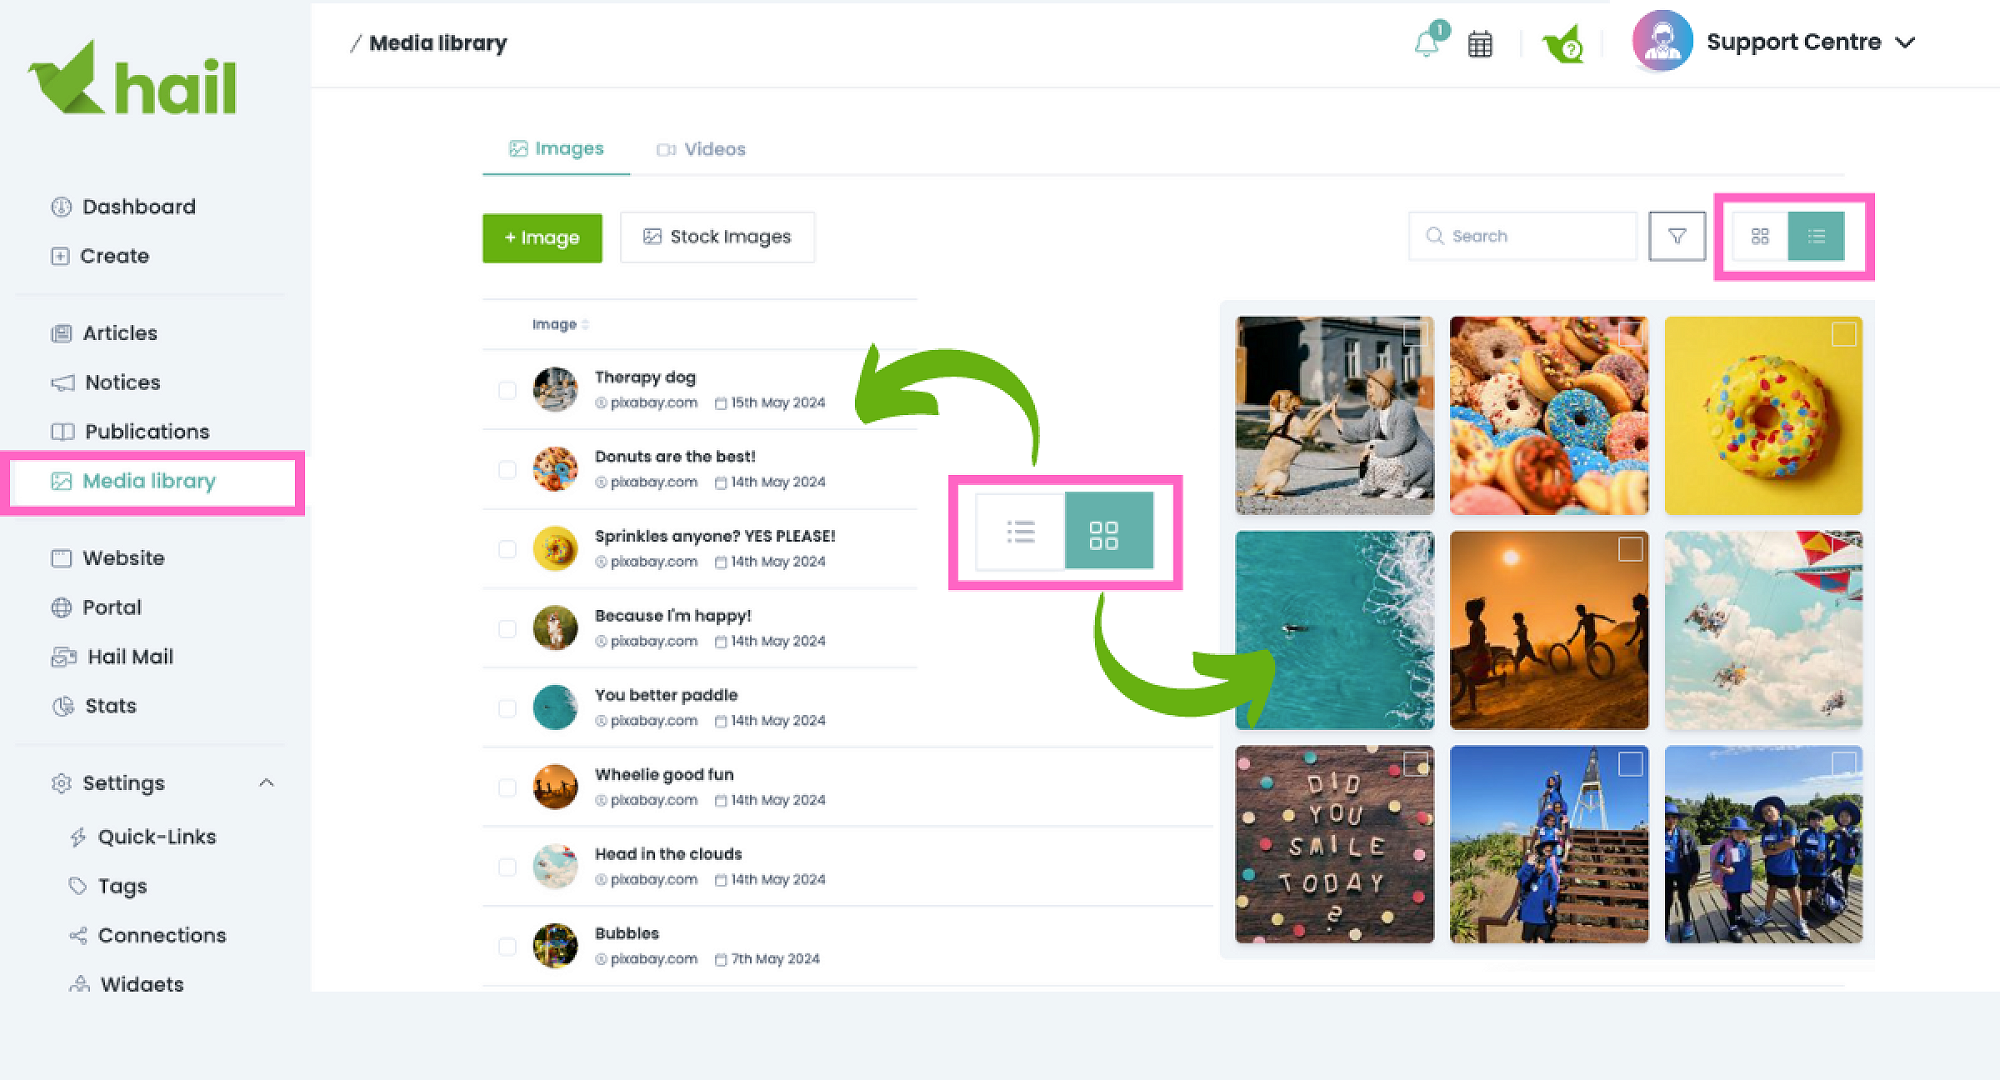2000x1080 pixels.
Task: Switch to the Videos tab
Action: coord(701,149)
